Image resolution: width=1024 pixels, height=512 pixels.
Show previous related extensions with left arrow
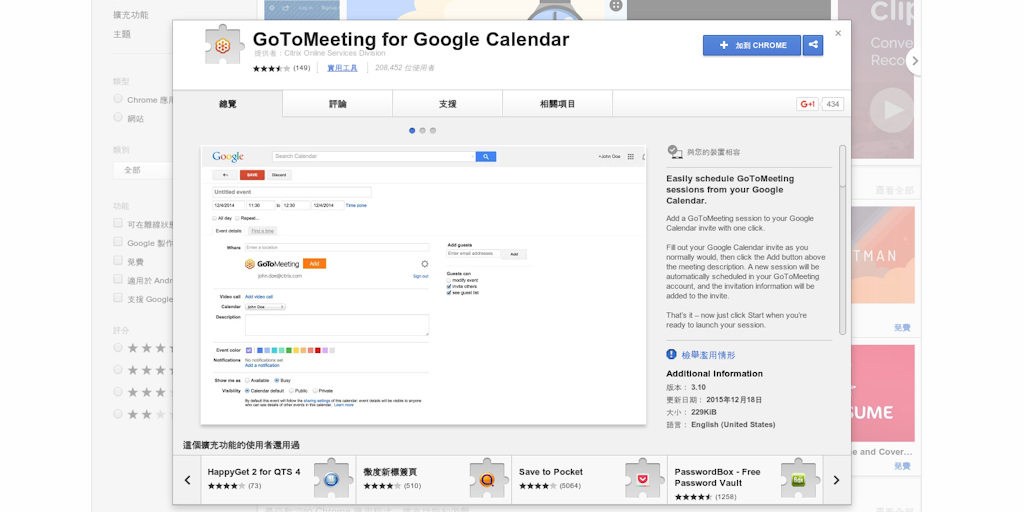pyautogui.click(x=187, y=480)
